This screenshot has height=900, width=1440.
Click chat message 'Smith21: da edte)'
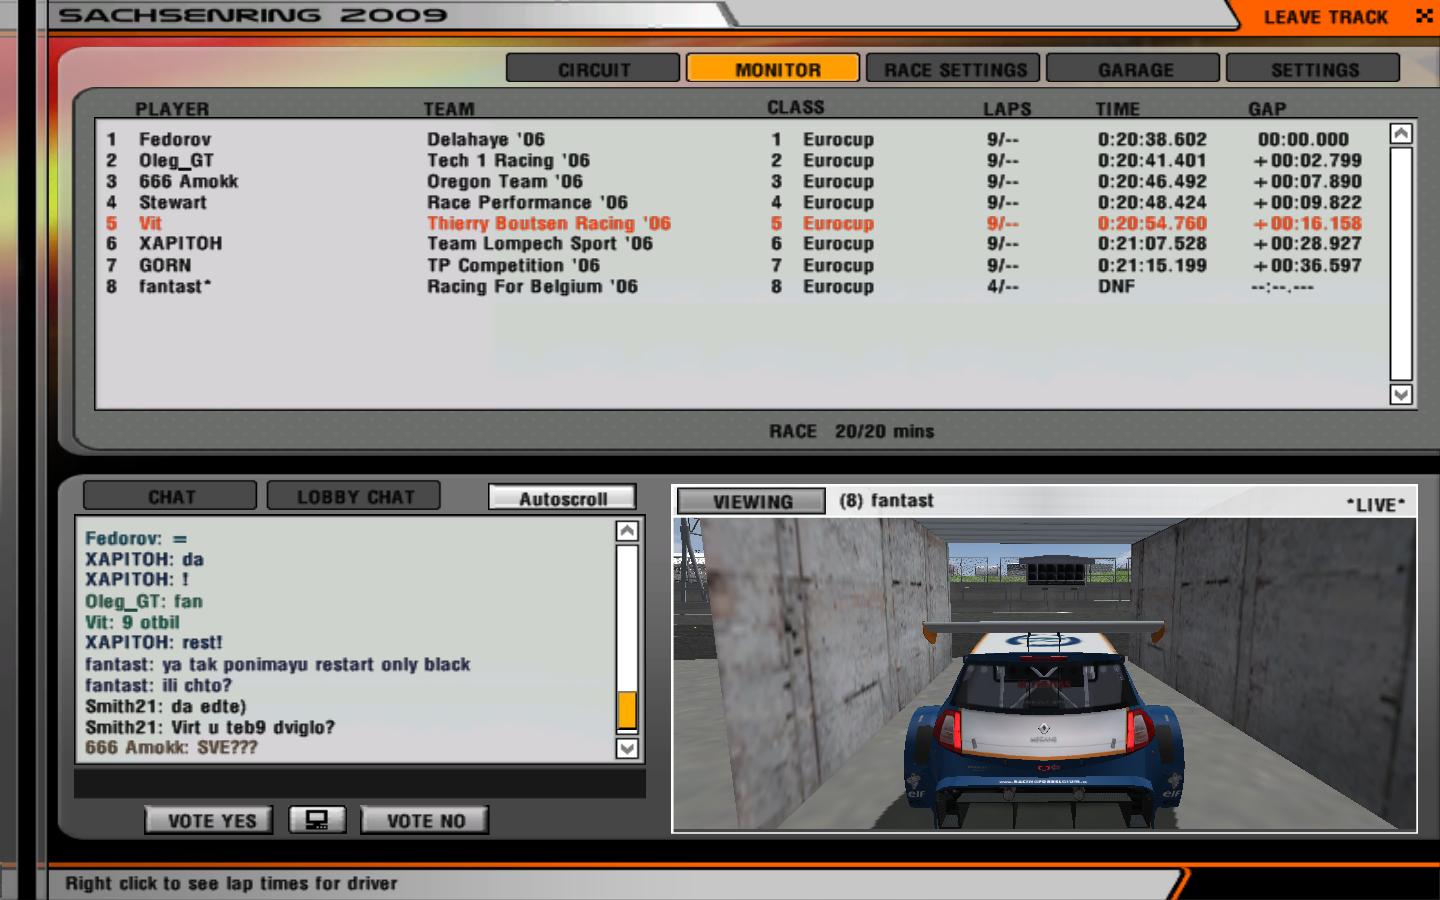click(x=165, y=706)
